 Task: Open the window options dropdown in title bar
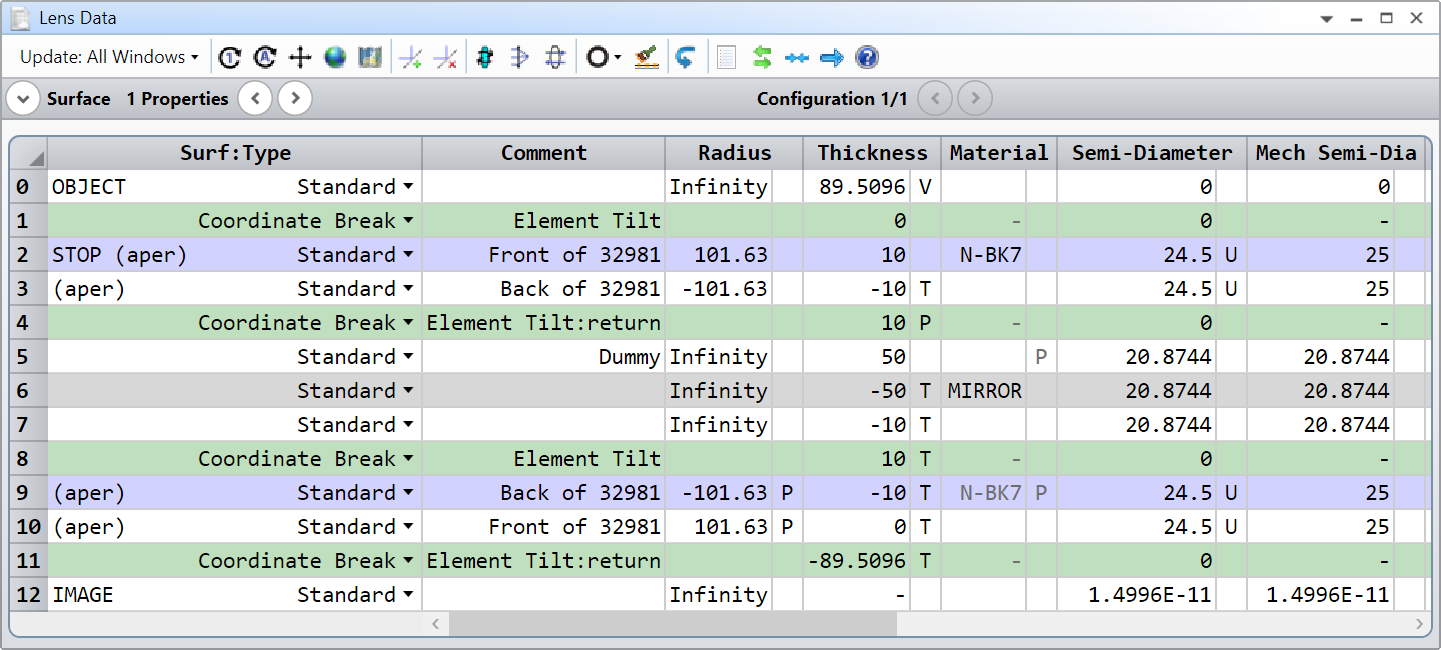click(x=1327, y=18)
